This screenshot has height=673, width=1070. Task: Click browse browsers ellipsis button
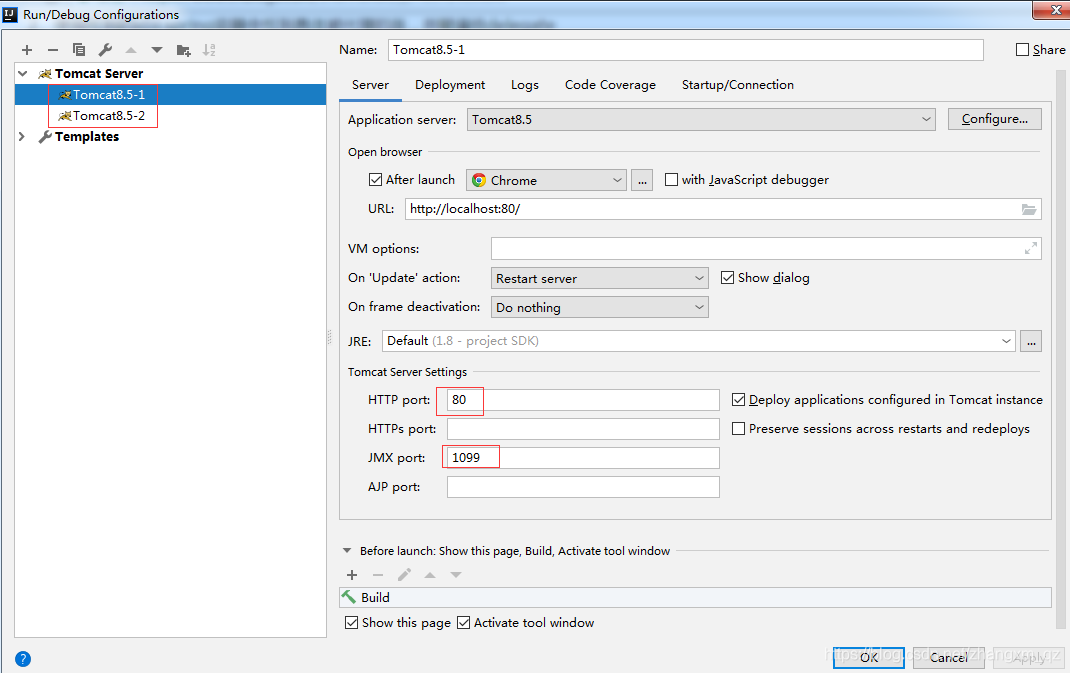tap(641, 180)
